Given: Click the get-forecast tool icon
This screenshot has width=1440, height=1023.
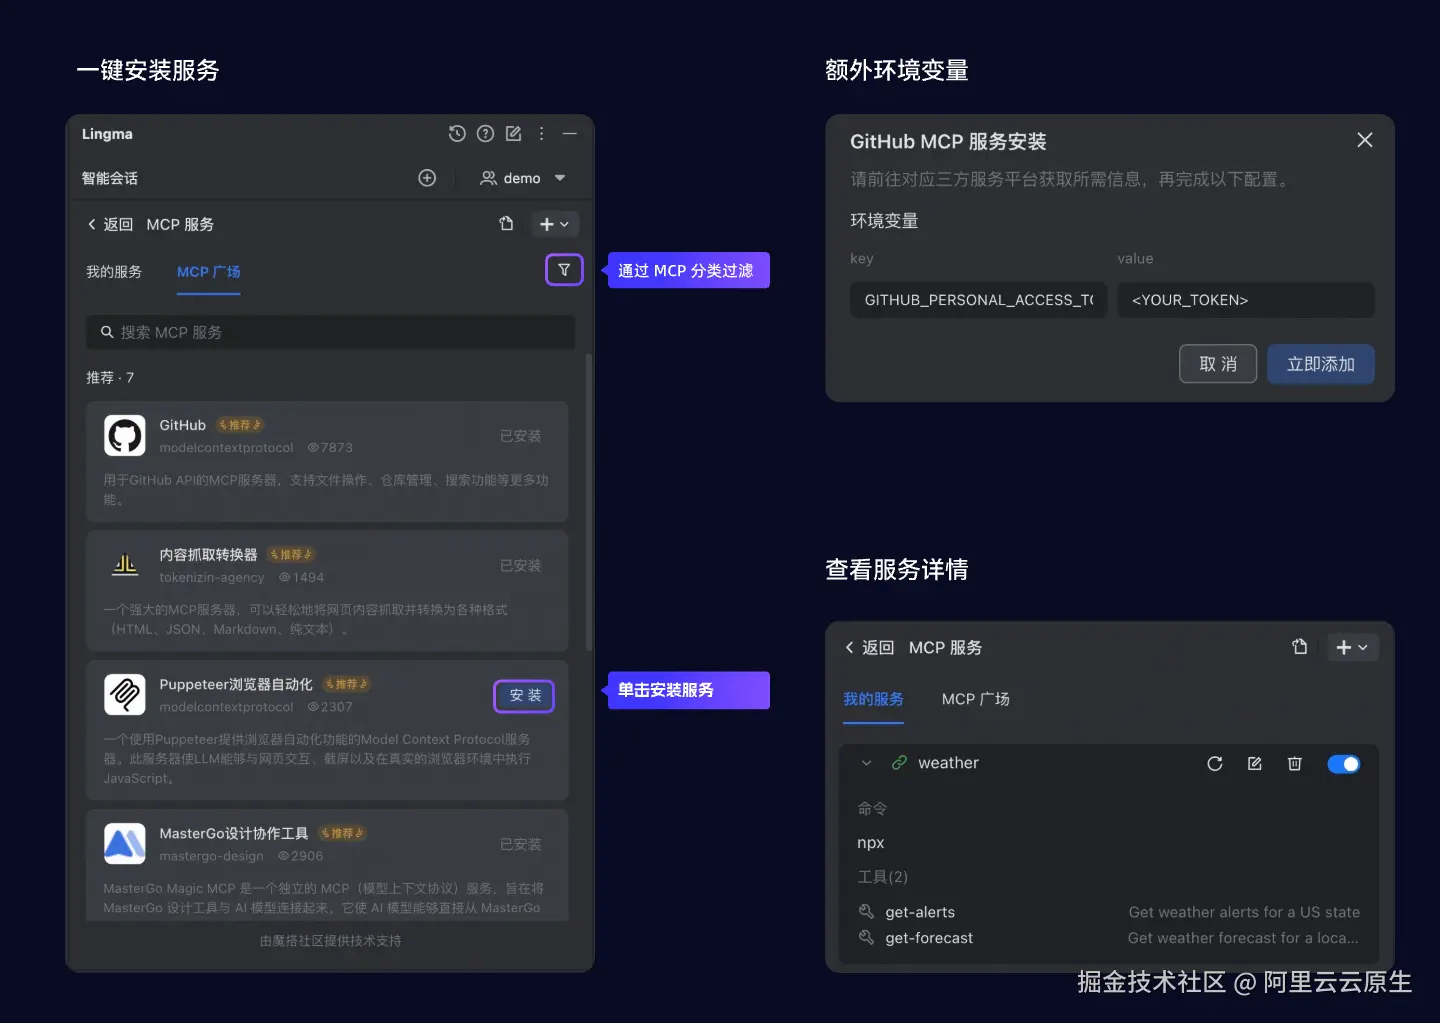Looking at the screenshot, I should coord(866,937).
